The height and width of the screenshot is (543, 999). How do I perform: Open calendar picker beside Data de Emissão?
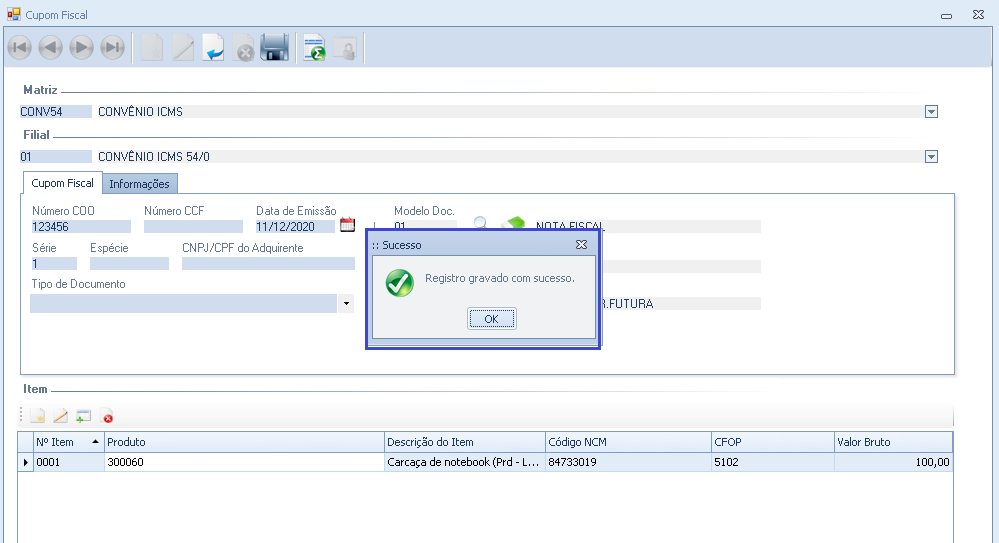click(x=347, y=225)
